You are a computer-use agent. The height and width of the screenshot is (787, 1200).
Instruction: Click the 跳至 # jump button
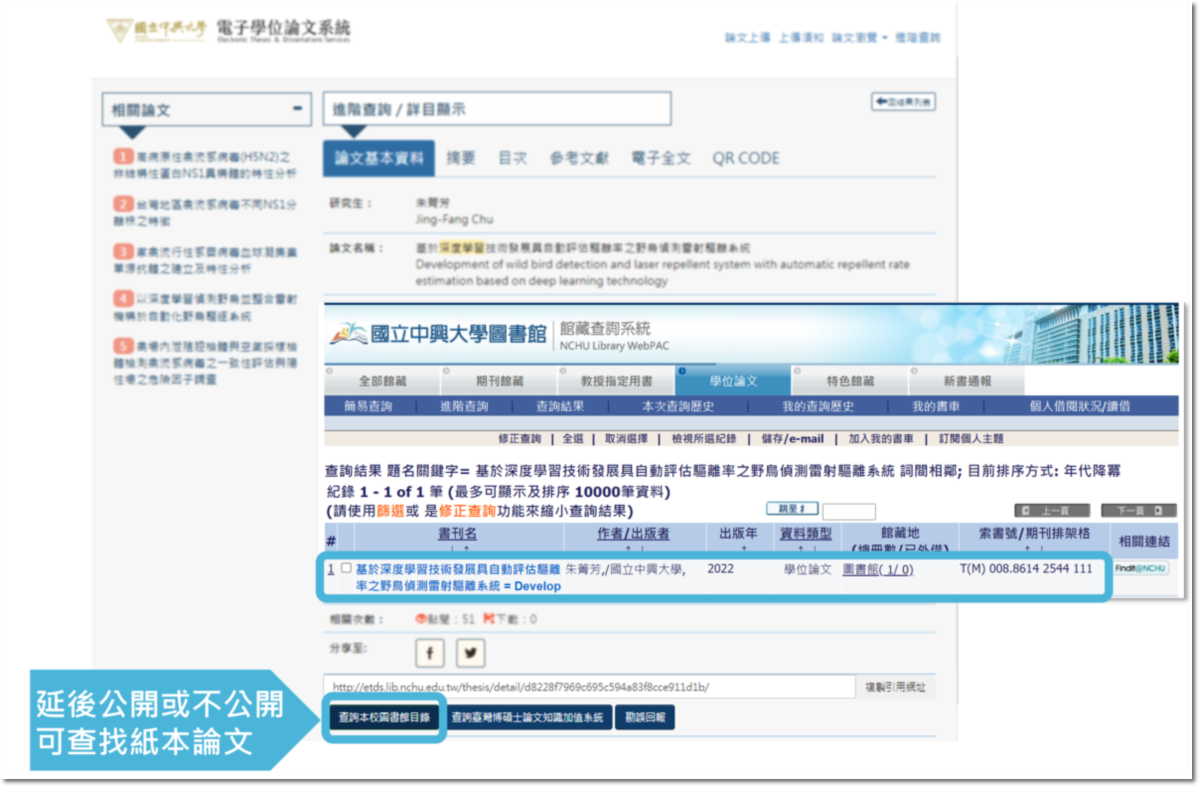point(793,510)
